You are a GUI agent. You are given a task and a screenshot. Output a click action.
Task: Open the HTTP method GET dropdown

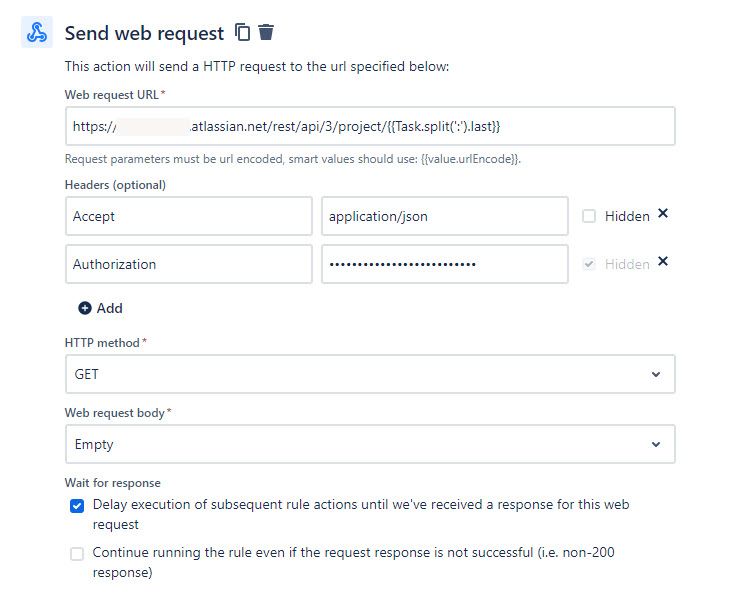[x=370, y=374]
